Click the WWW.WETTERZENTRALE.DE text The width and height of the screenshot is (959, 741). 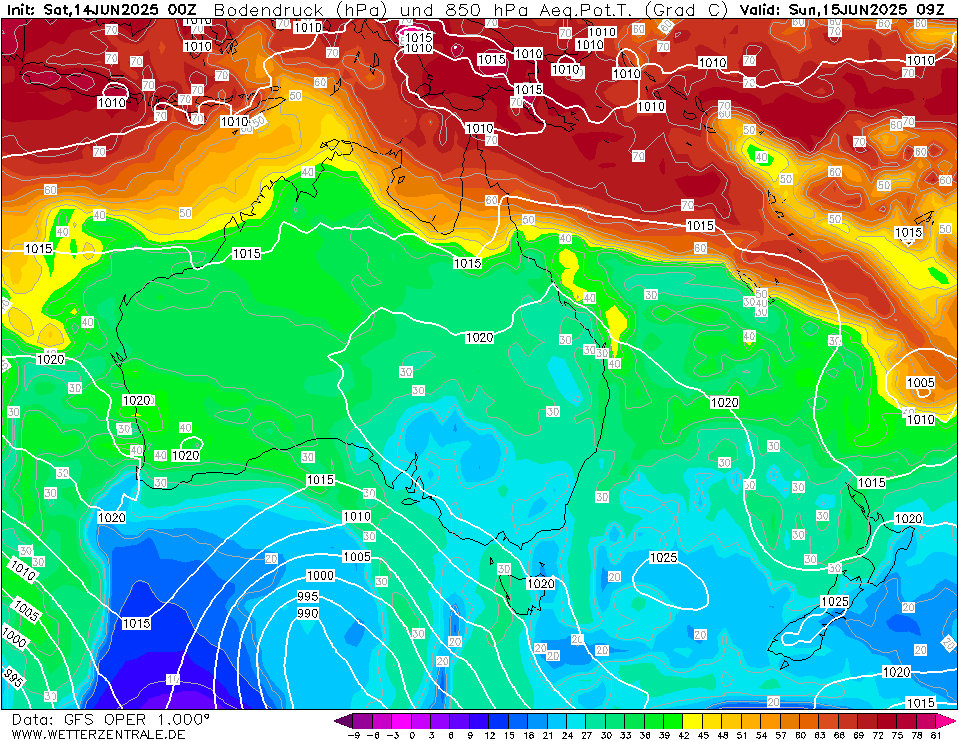tap(98, 734)
